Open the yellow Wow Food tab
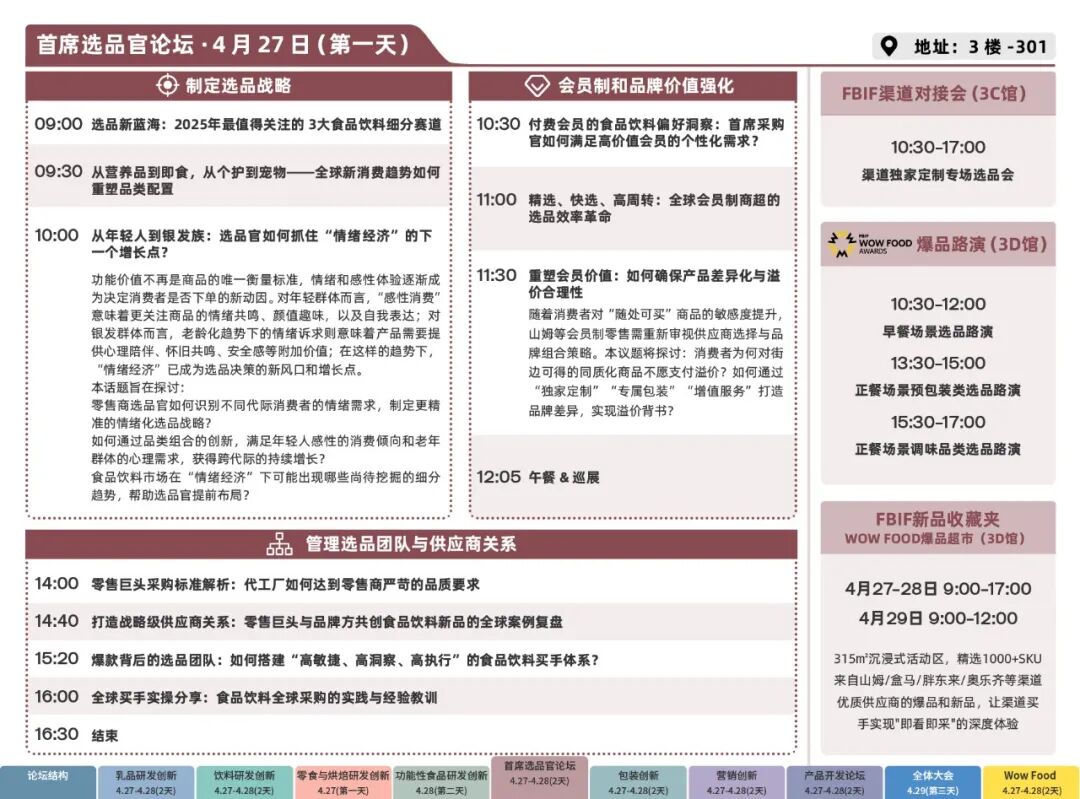 coord(1030,782)
